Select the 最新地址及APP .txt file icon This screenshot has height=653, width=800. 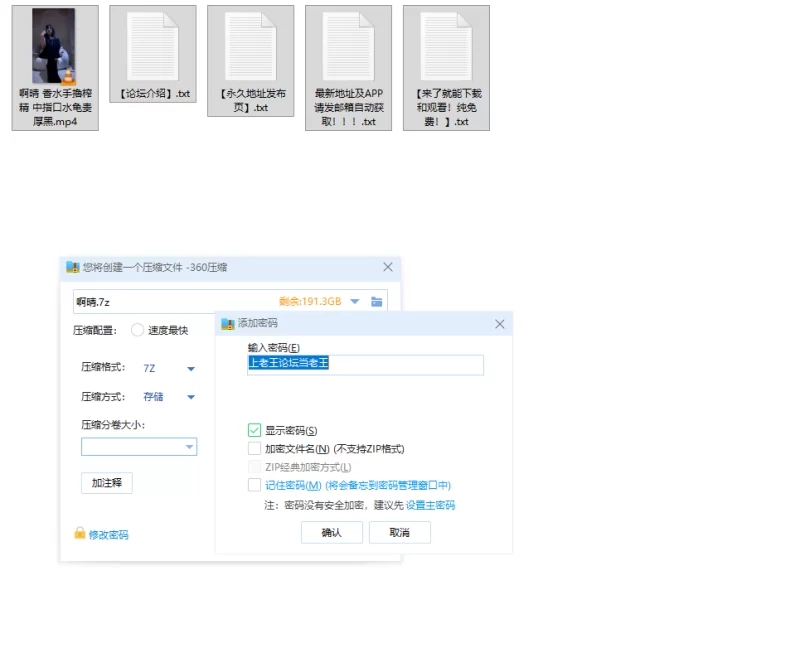(348, 46)
